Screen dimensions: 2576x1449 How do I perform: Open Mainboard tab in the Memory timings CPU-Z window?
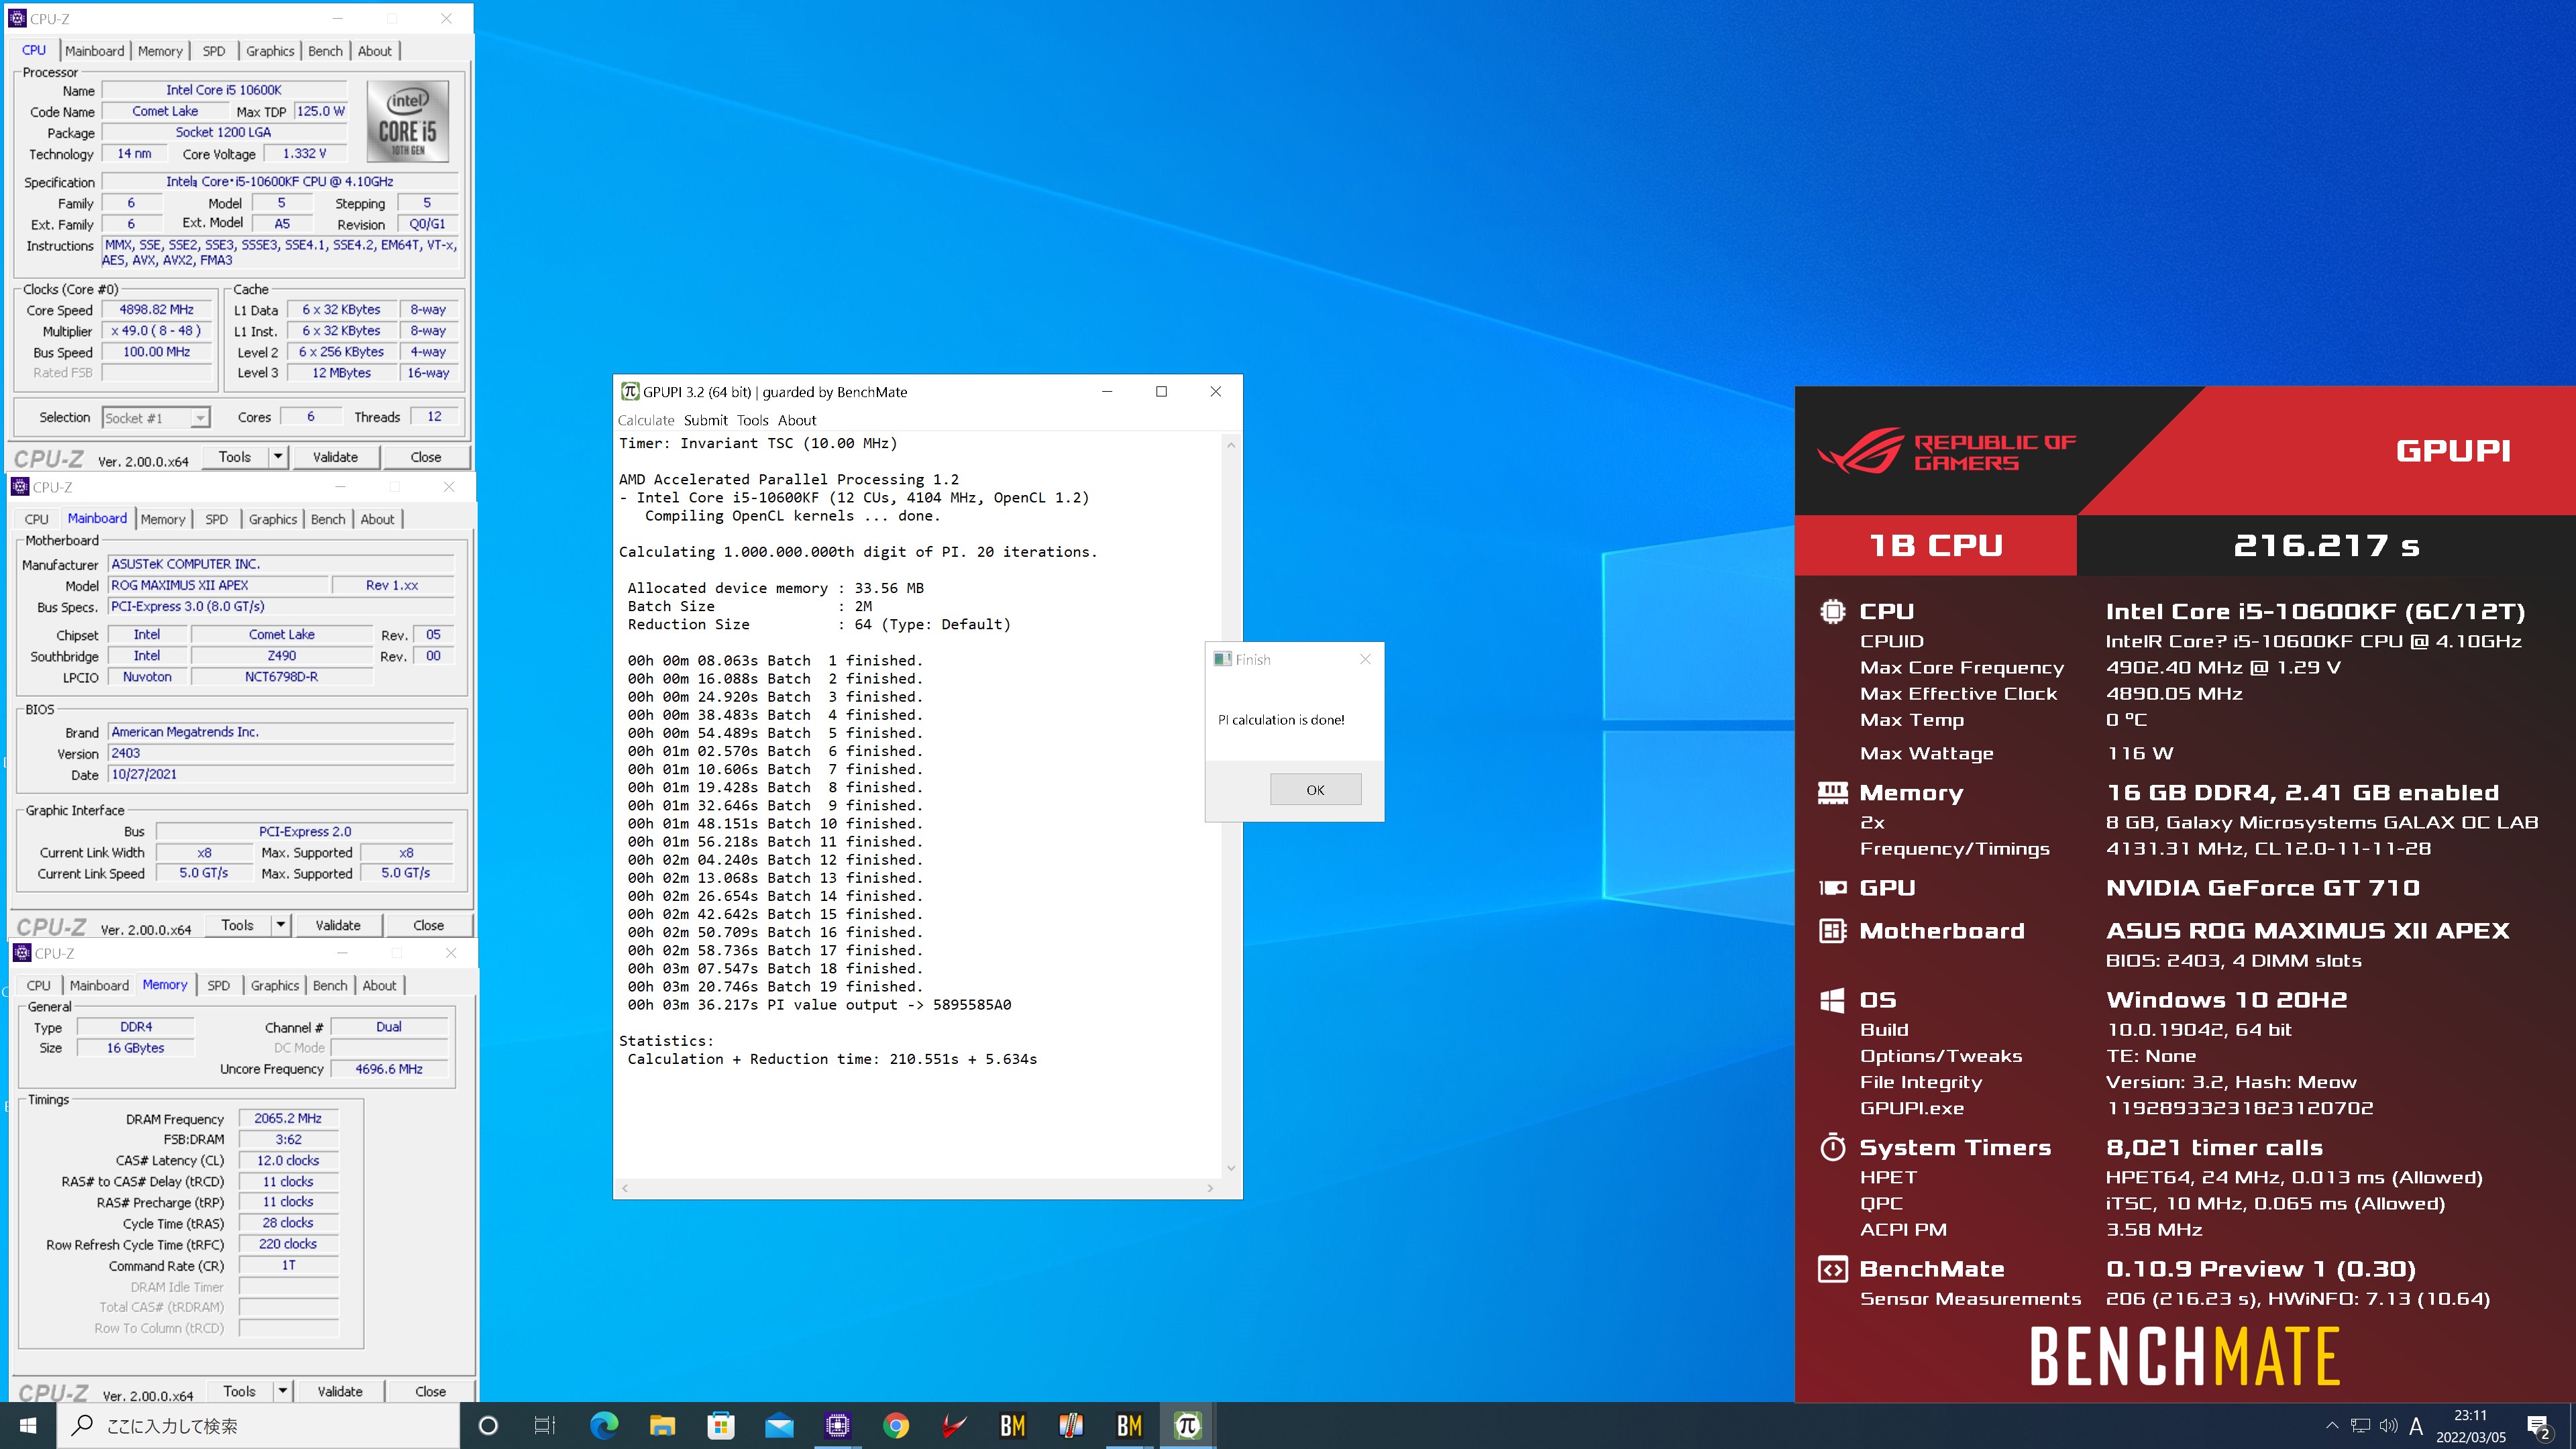[x=99, y=985]
